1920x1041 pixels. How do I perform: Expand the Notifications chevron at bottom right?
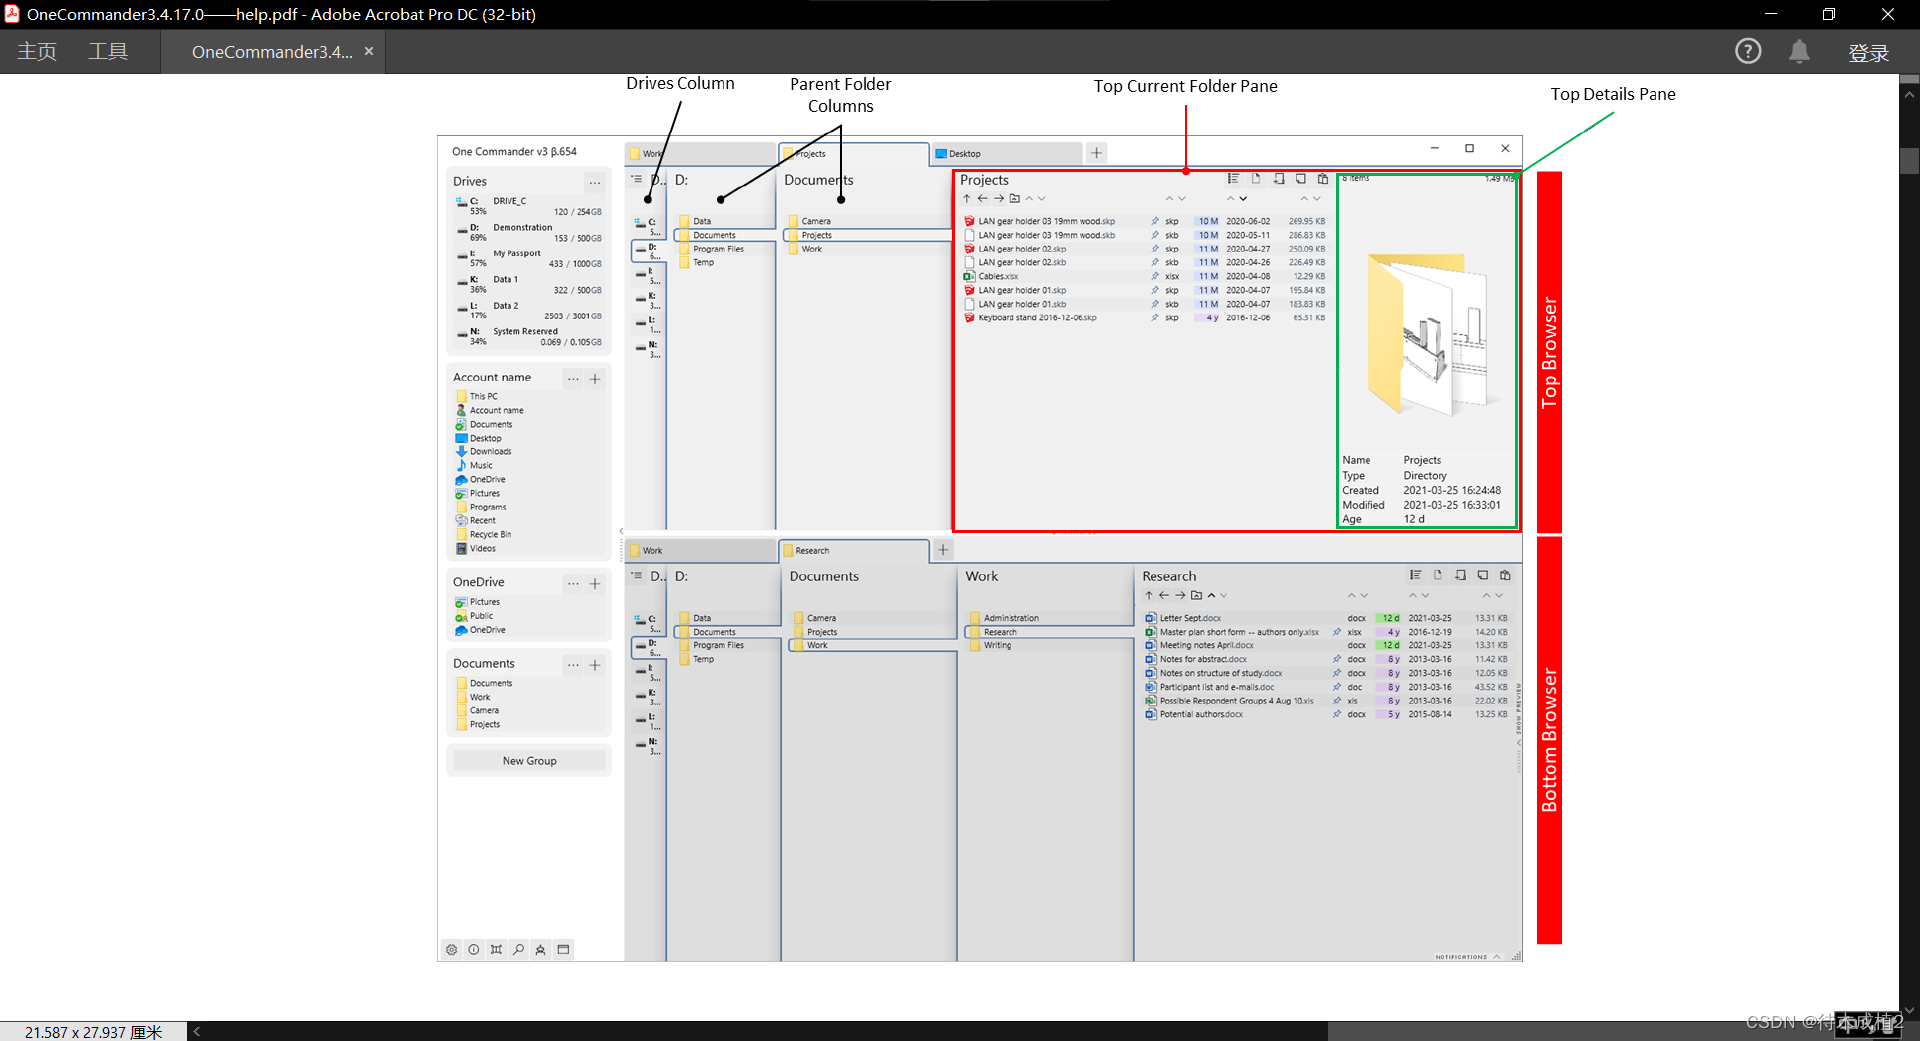click(x=1497, y=957)
